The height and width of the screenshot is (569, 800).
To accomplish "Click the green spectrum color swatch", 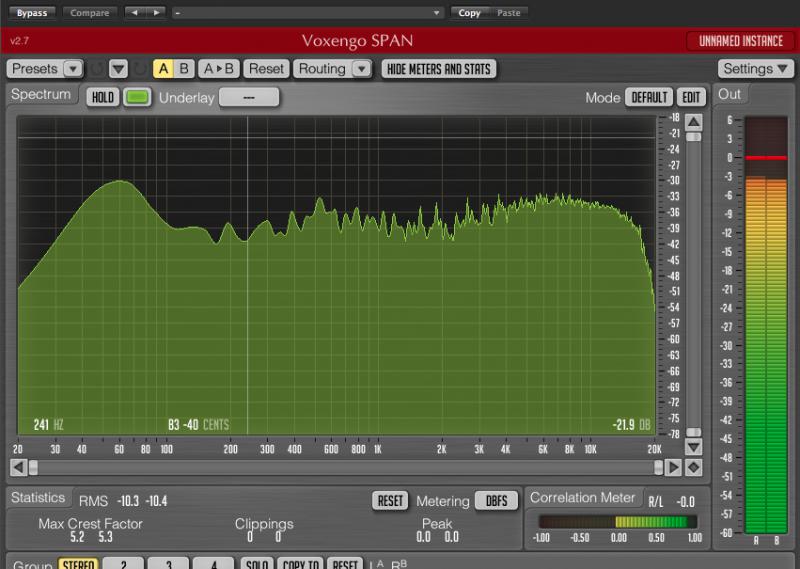I will pyautogui.click(x=137, y=97).
